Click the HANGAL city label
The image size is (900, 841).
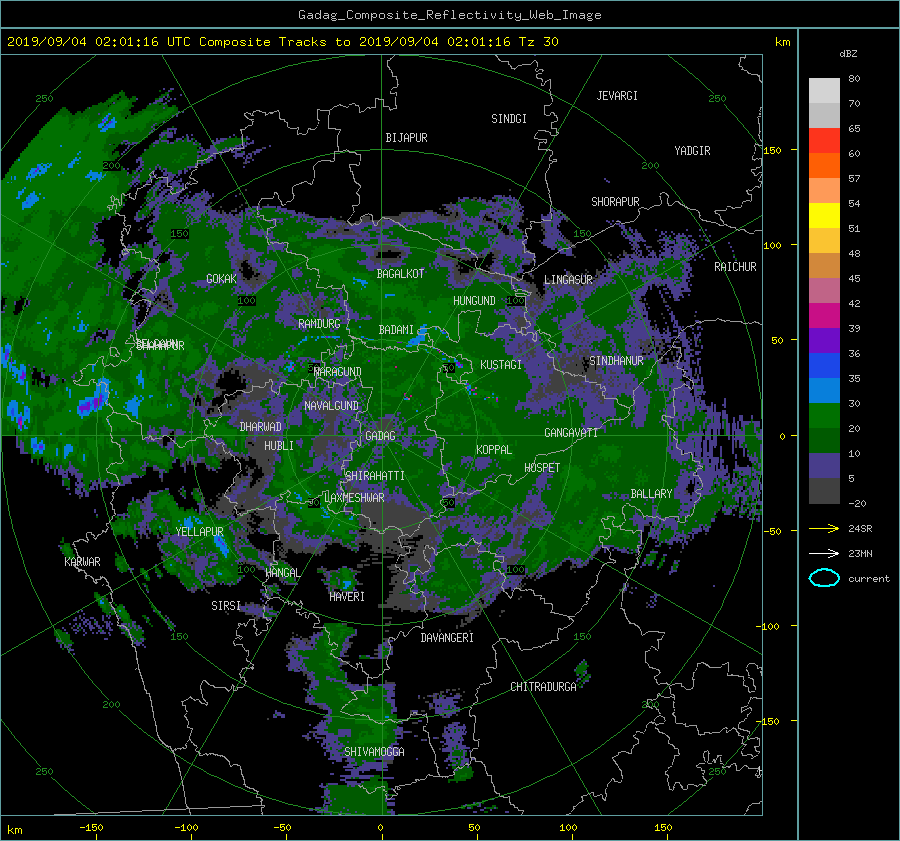click(x=282, y=573)
